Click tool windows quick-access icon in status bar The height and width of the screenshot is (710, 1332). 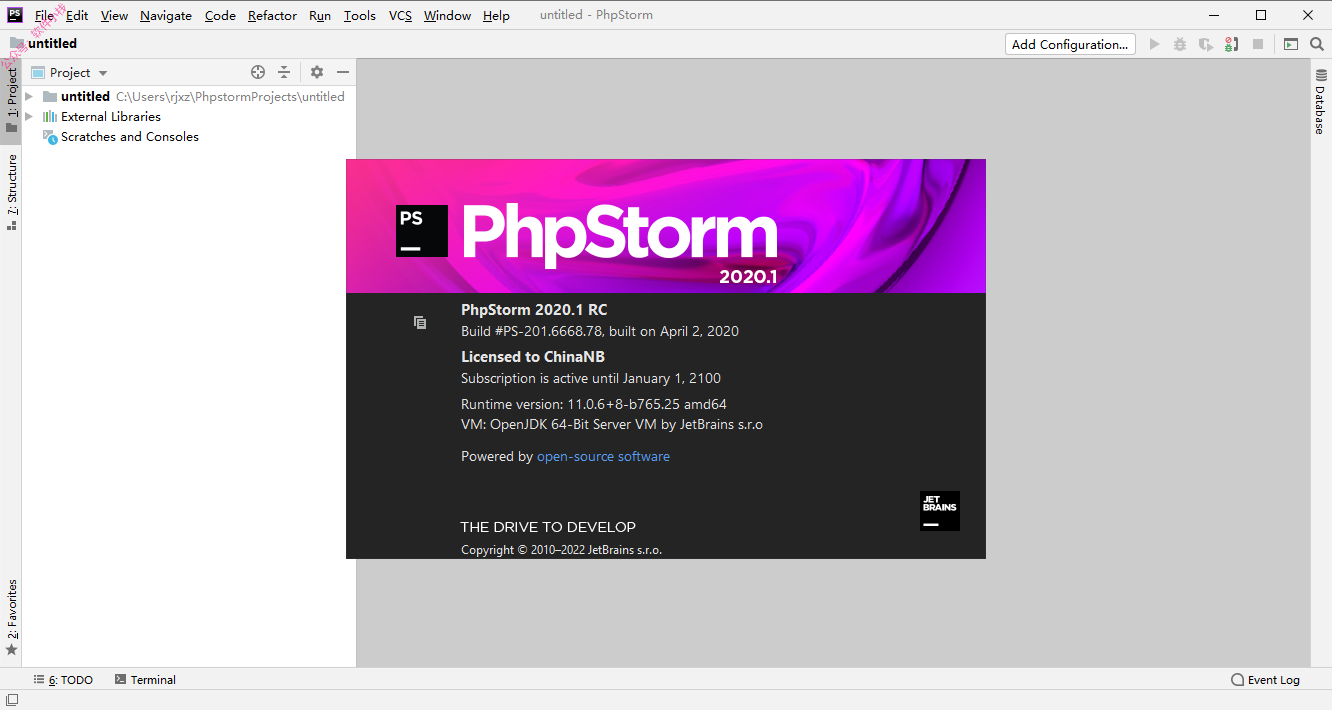tap(12, 700)
